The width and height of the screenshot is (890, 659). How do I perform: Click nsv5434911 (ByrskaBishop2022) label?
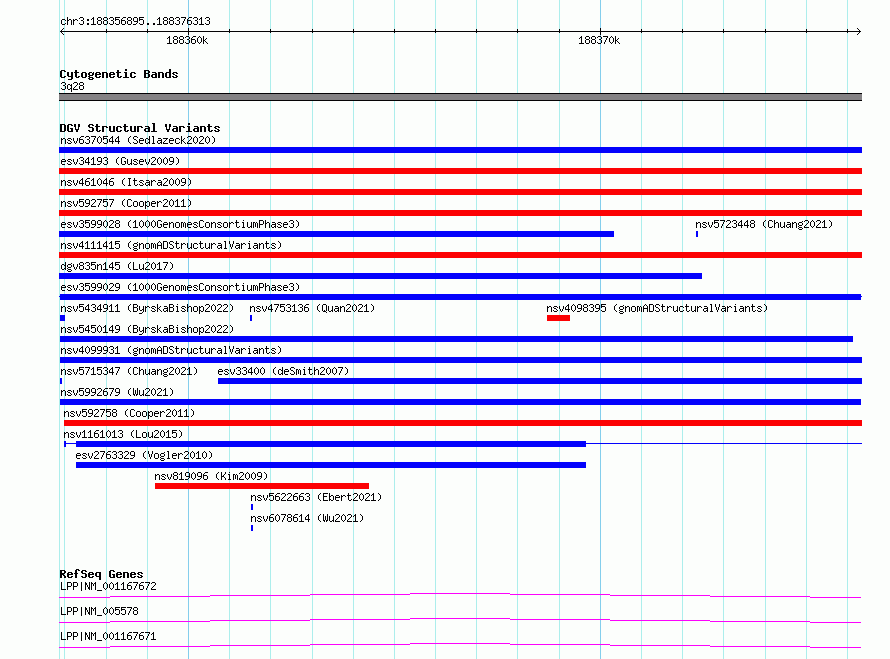pos(147,308)
